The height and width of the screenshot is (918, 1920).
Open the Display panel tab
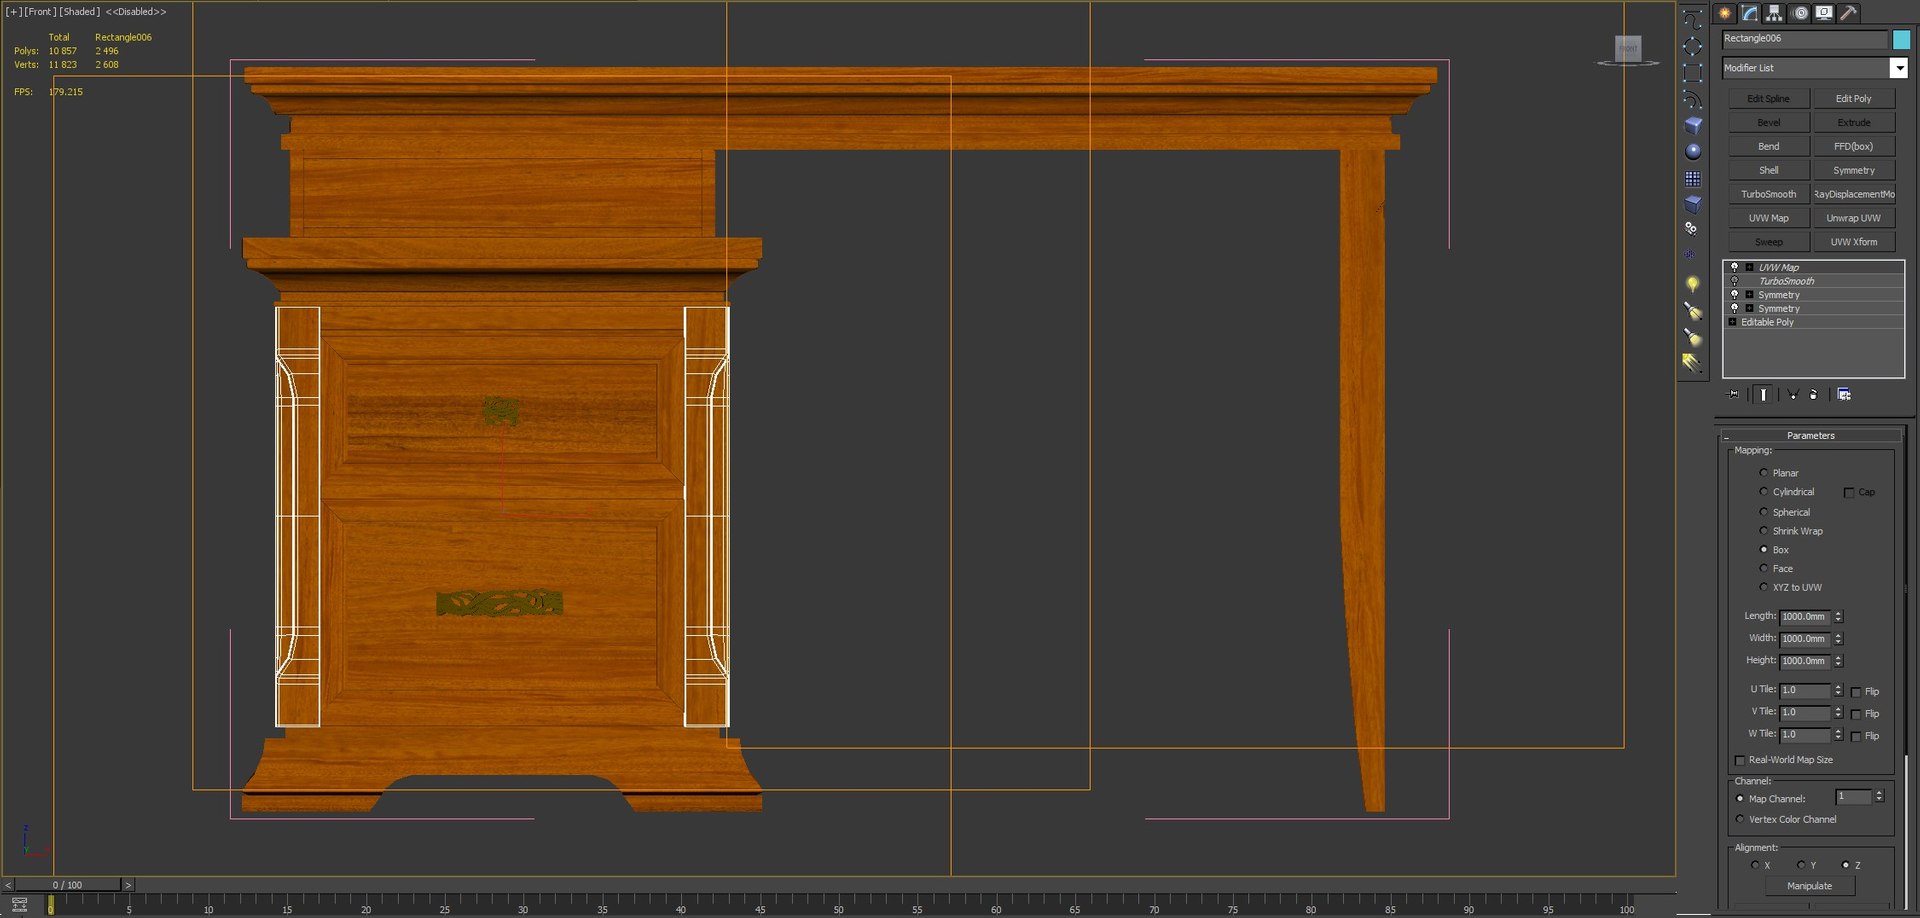click(x=1824, y=13)
